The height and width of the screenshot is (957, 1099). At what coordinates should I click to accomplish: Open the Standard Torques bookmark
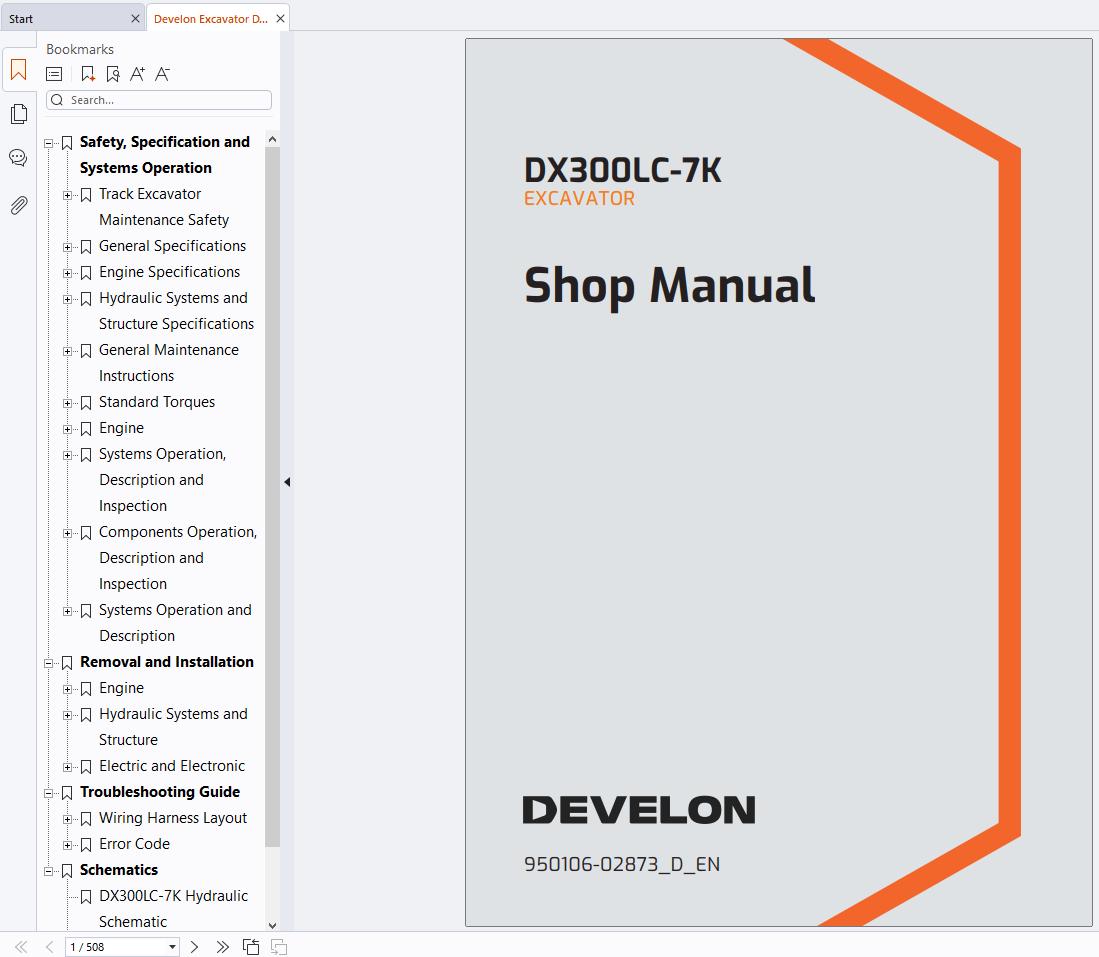157,402
